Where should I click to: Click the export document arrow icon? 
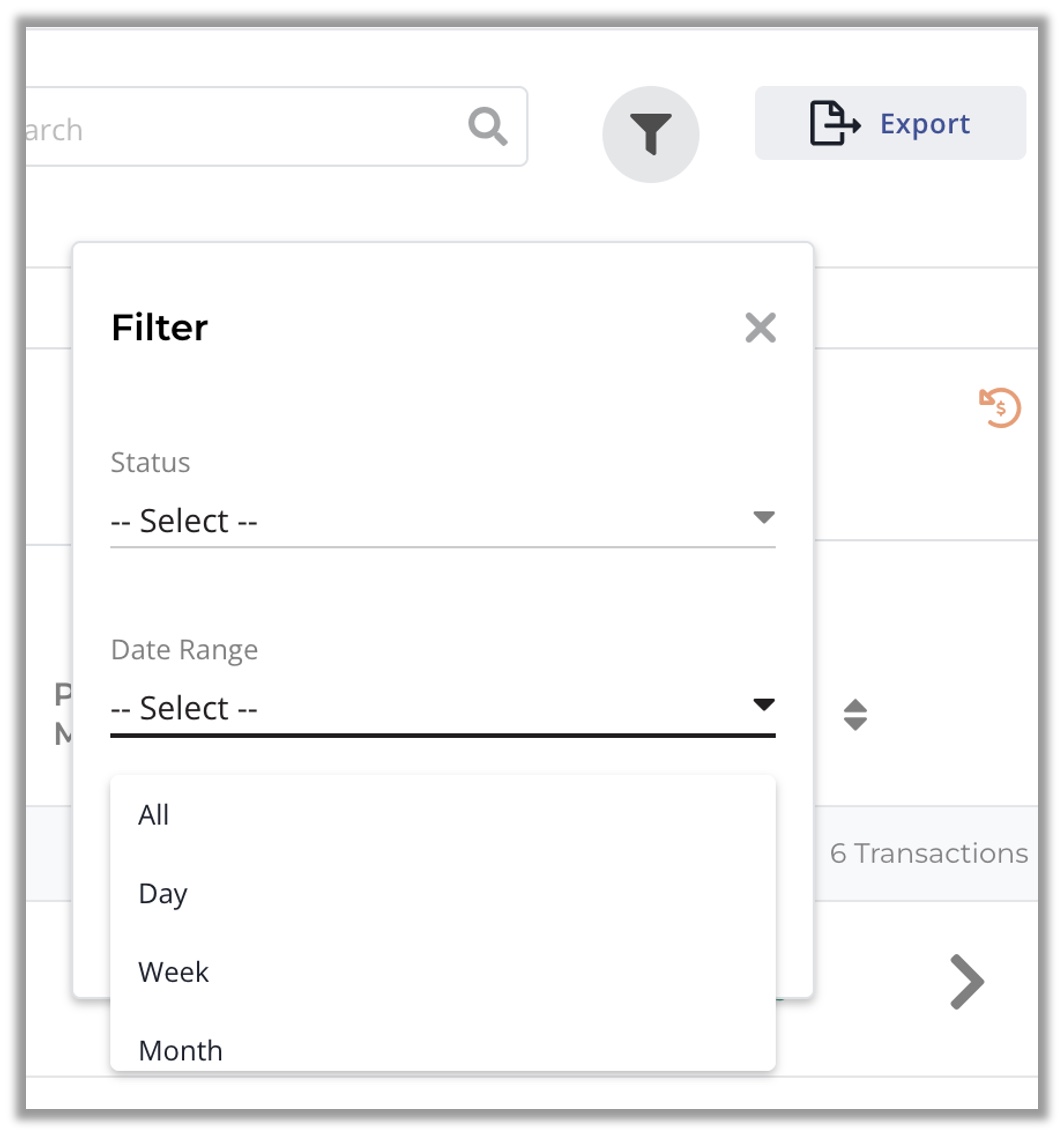tap(834, 123)
